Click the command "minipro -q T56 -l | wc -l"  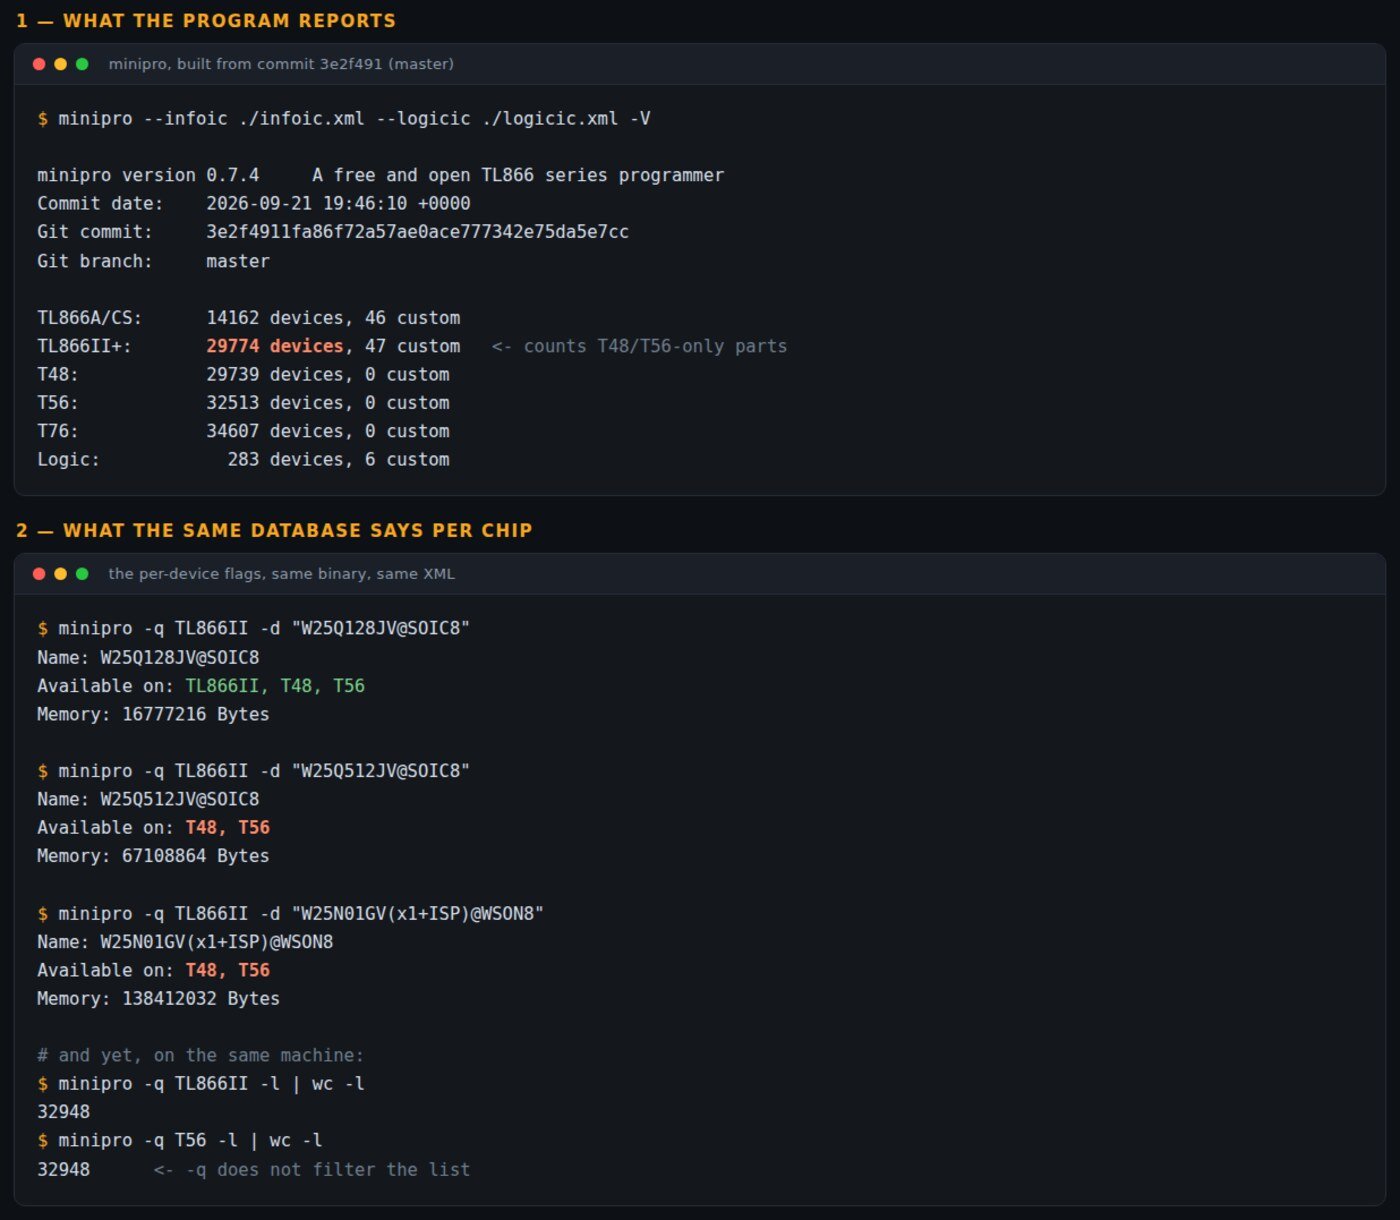pos(190,1141)
